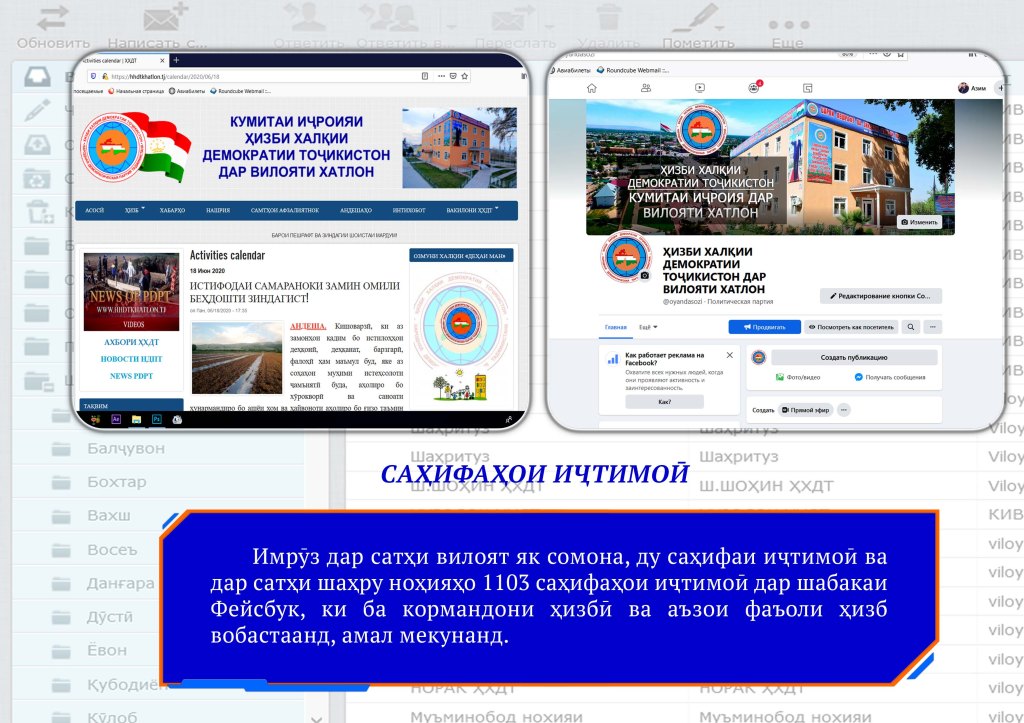The image size is (1024, 723).
Task: Click the Facebook Friends icon
Action: (646, 88)
